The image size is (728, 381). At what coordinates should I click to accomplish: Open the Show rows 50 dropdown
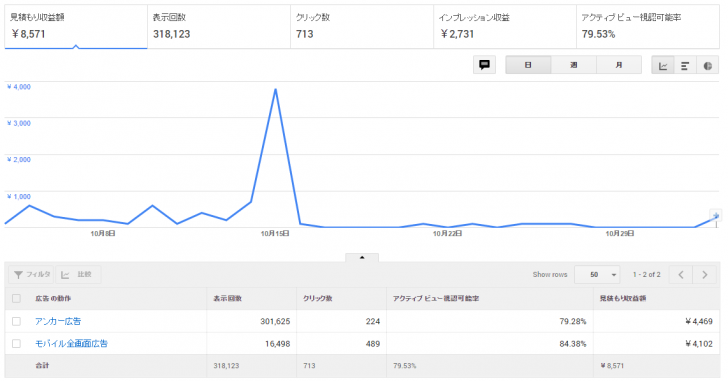[598, 274]
